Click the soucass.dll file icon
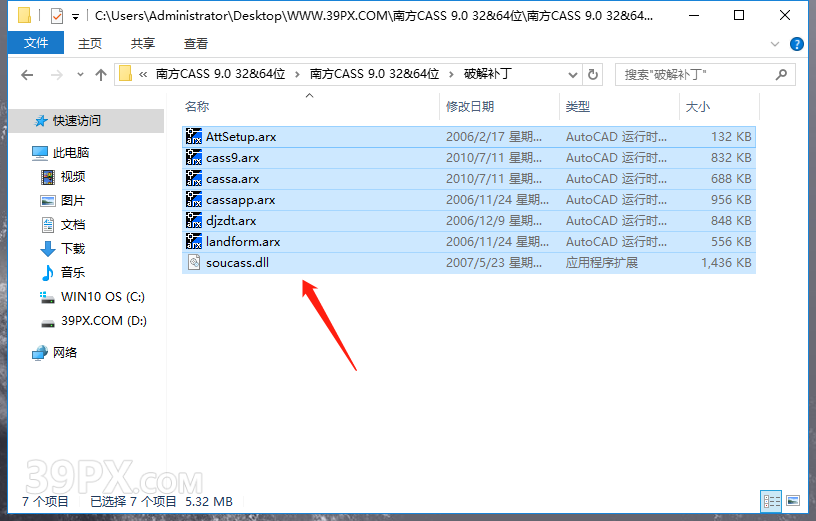Image resolution: width=816 pixels, height=521 pixels. click(194, 262)
